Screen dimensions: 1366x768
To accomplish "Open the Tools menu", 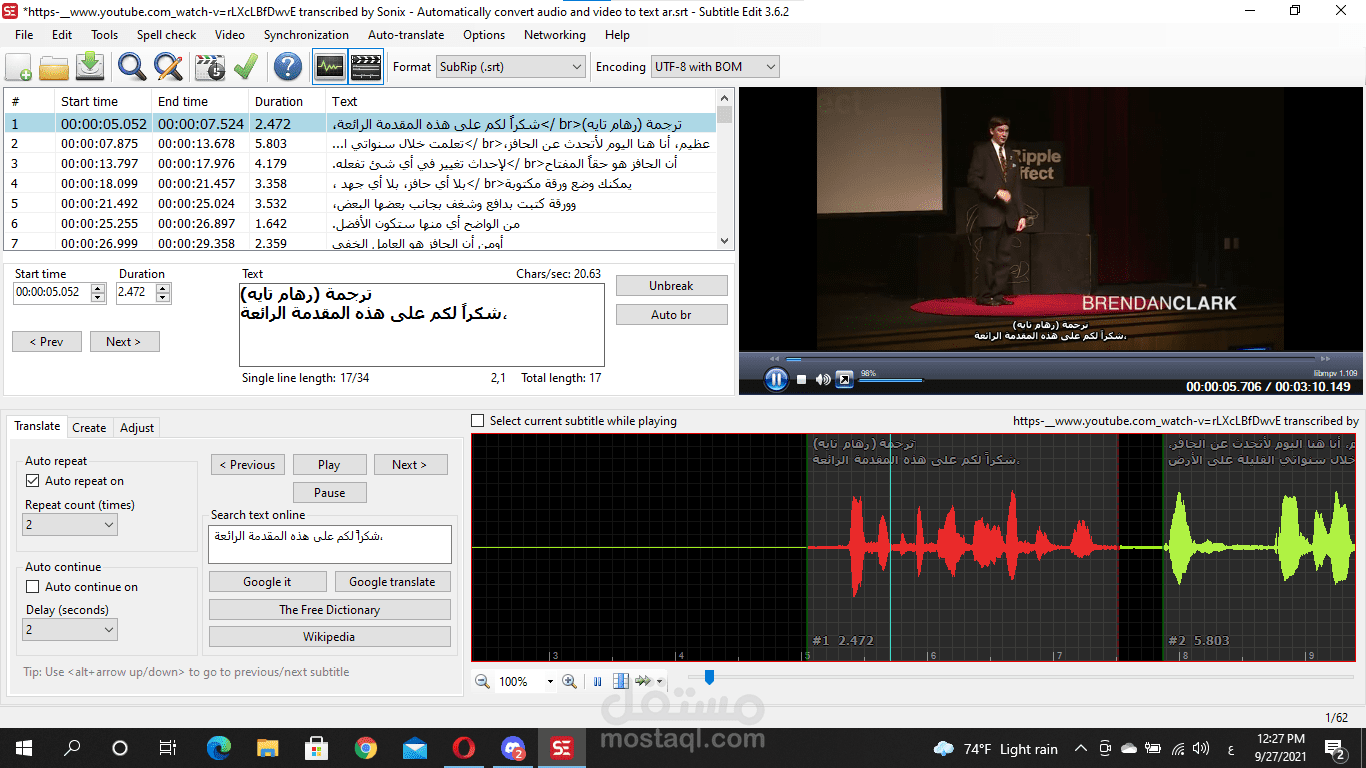I will [105, 34].
